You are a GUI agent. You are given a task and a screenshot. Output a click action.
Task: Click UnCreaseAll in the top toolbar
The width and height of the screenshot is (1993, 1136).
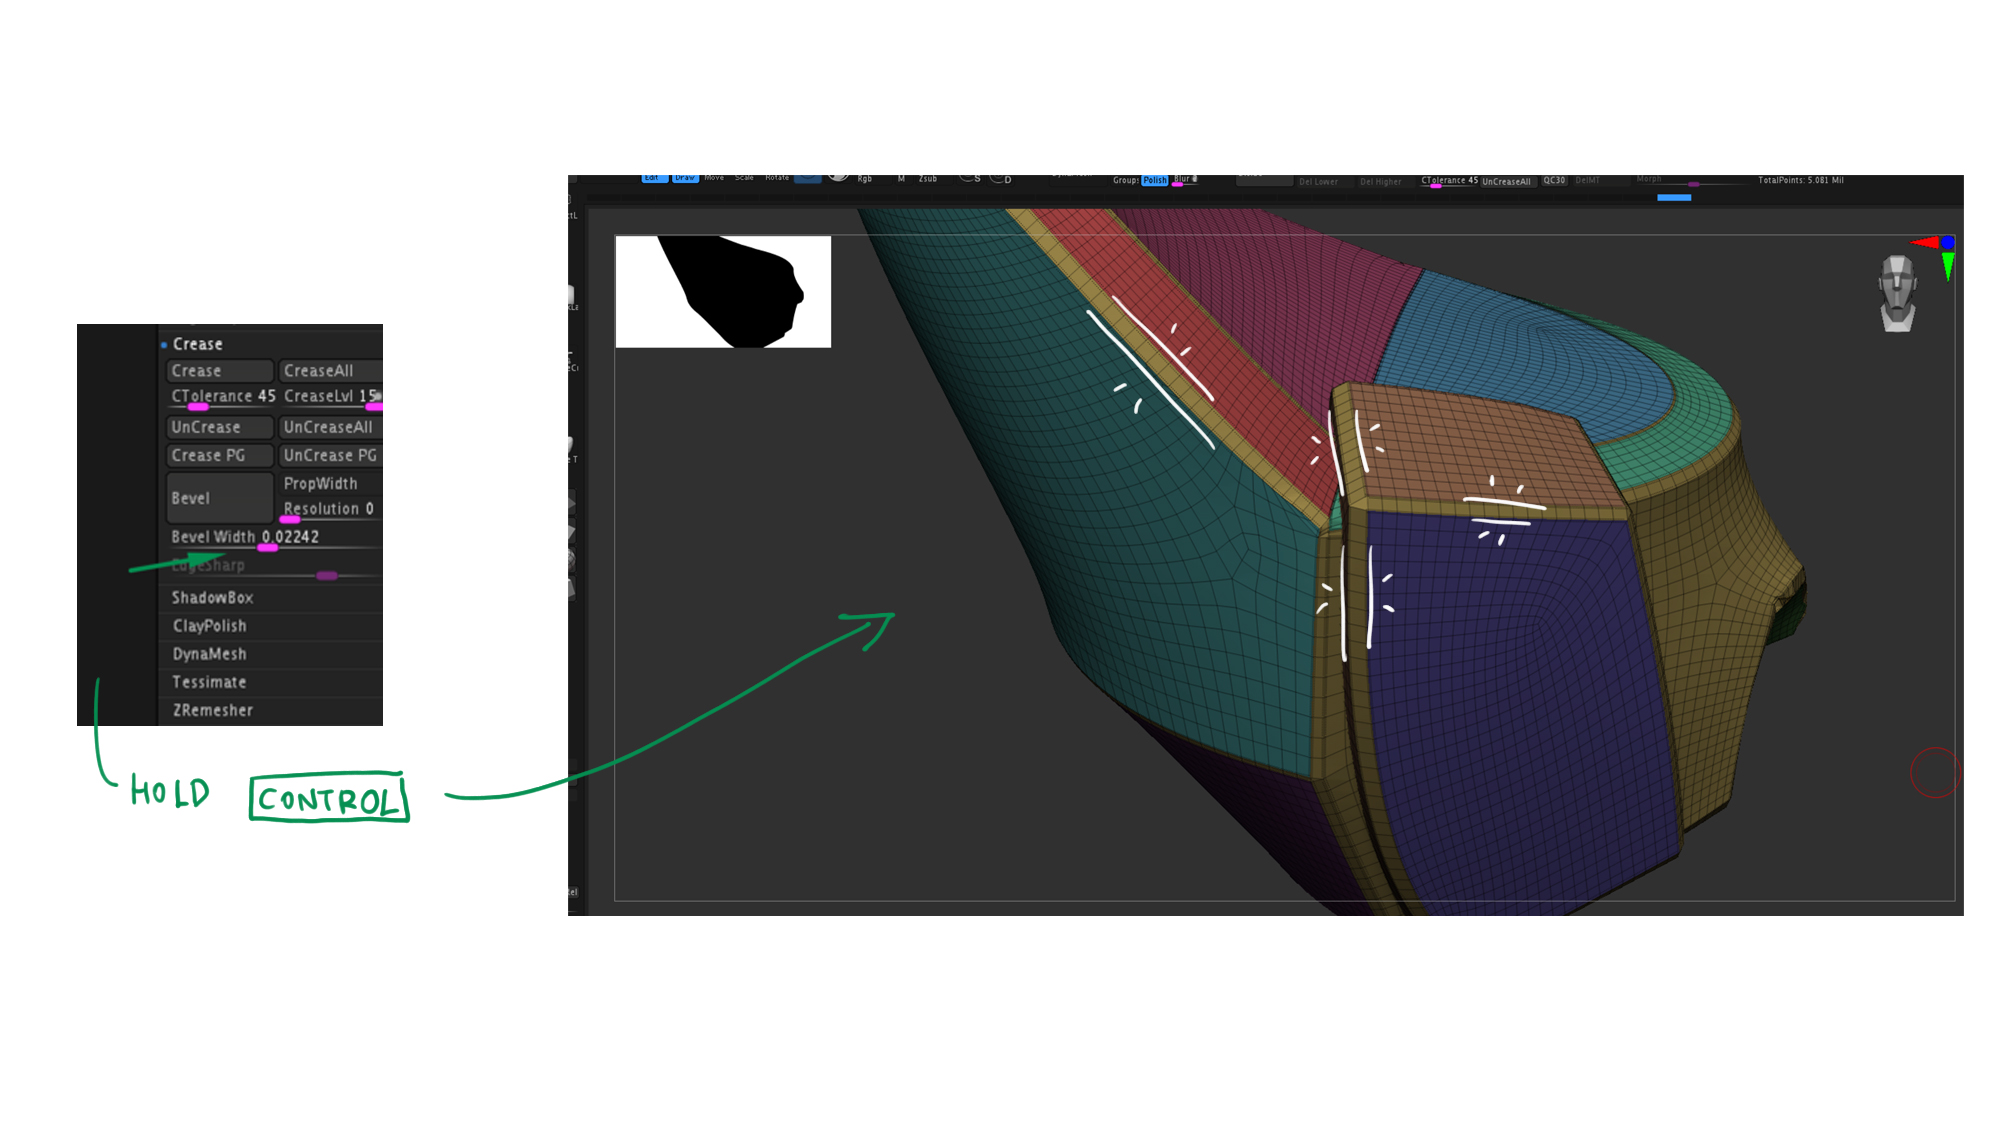[x=1506, y=181]
